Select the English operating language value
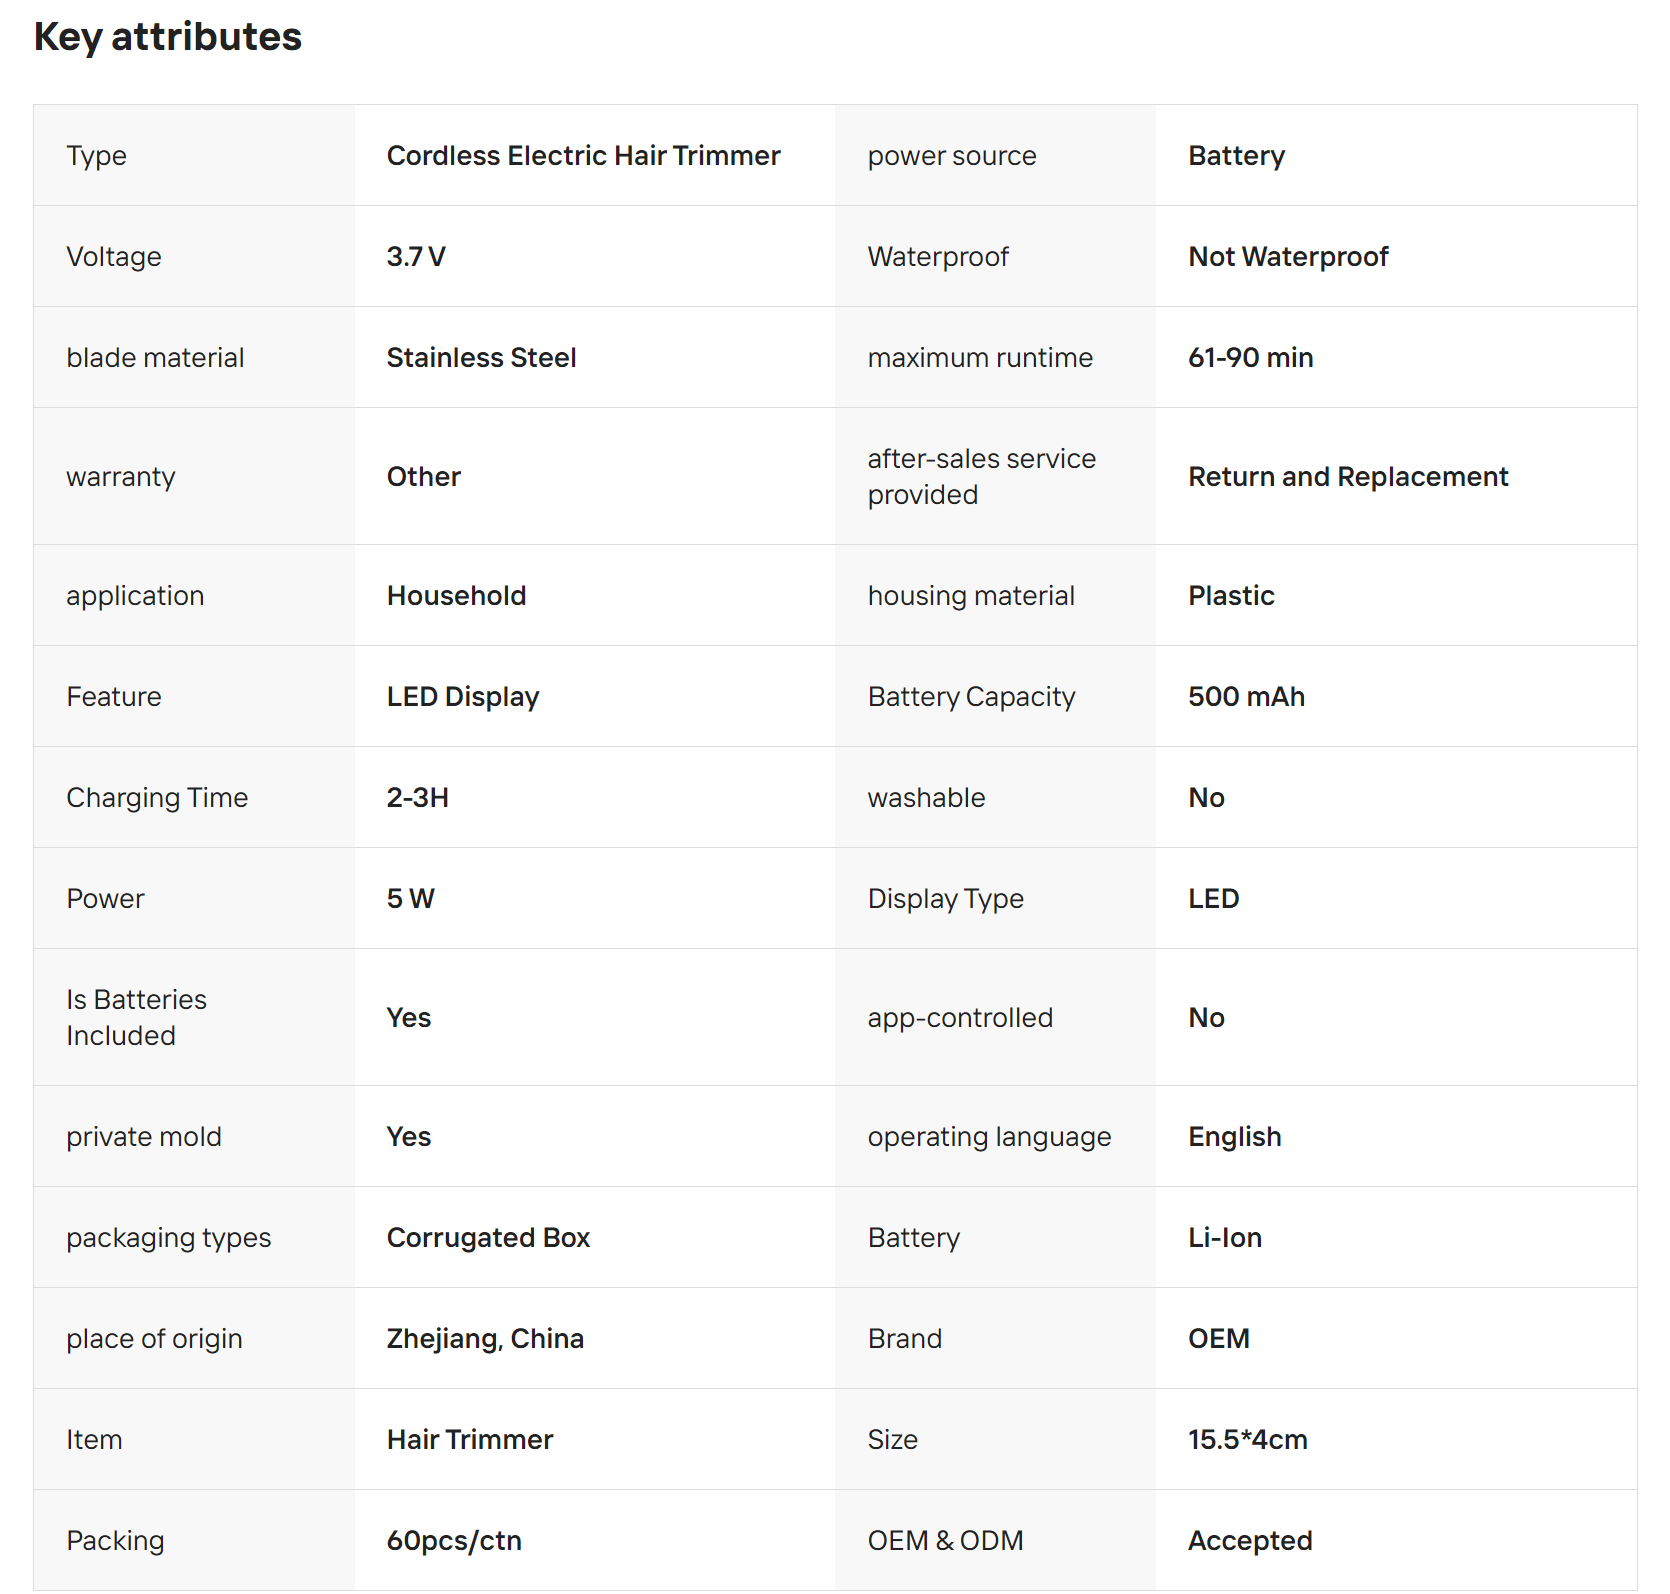 [1234, 1137]
